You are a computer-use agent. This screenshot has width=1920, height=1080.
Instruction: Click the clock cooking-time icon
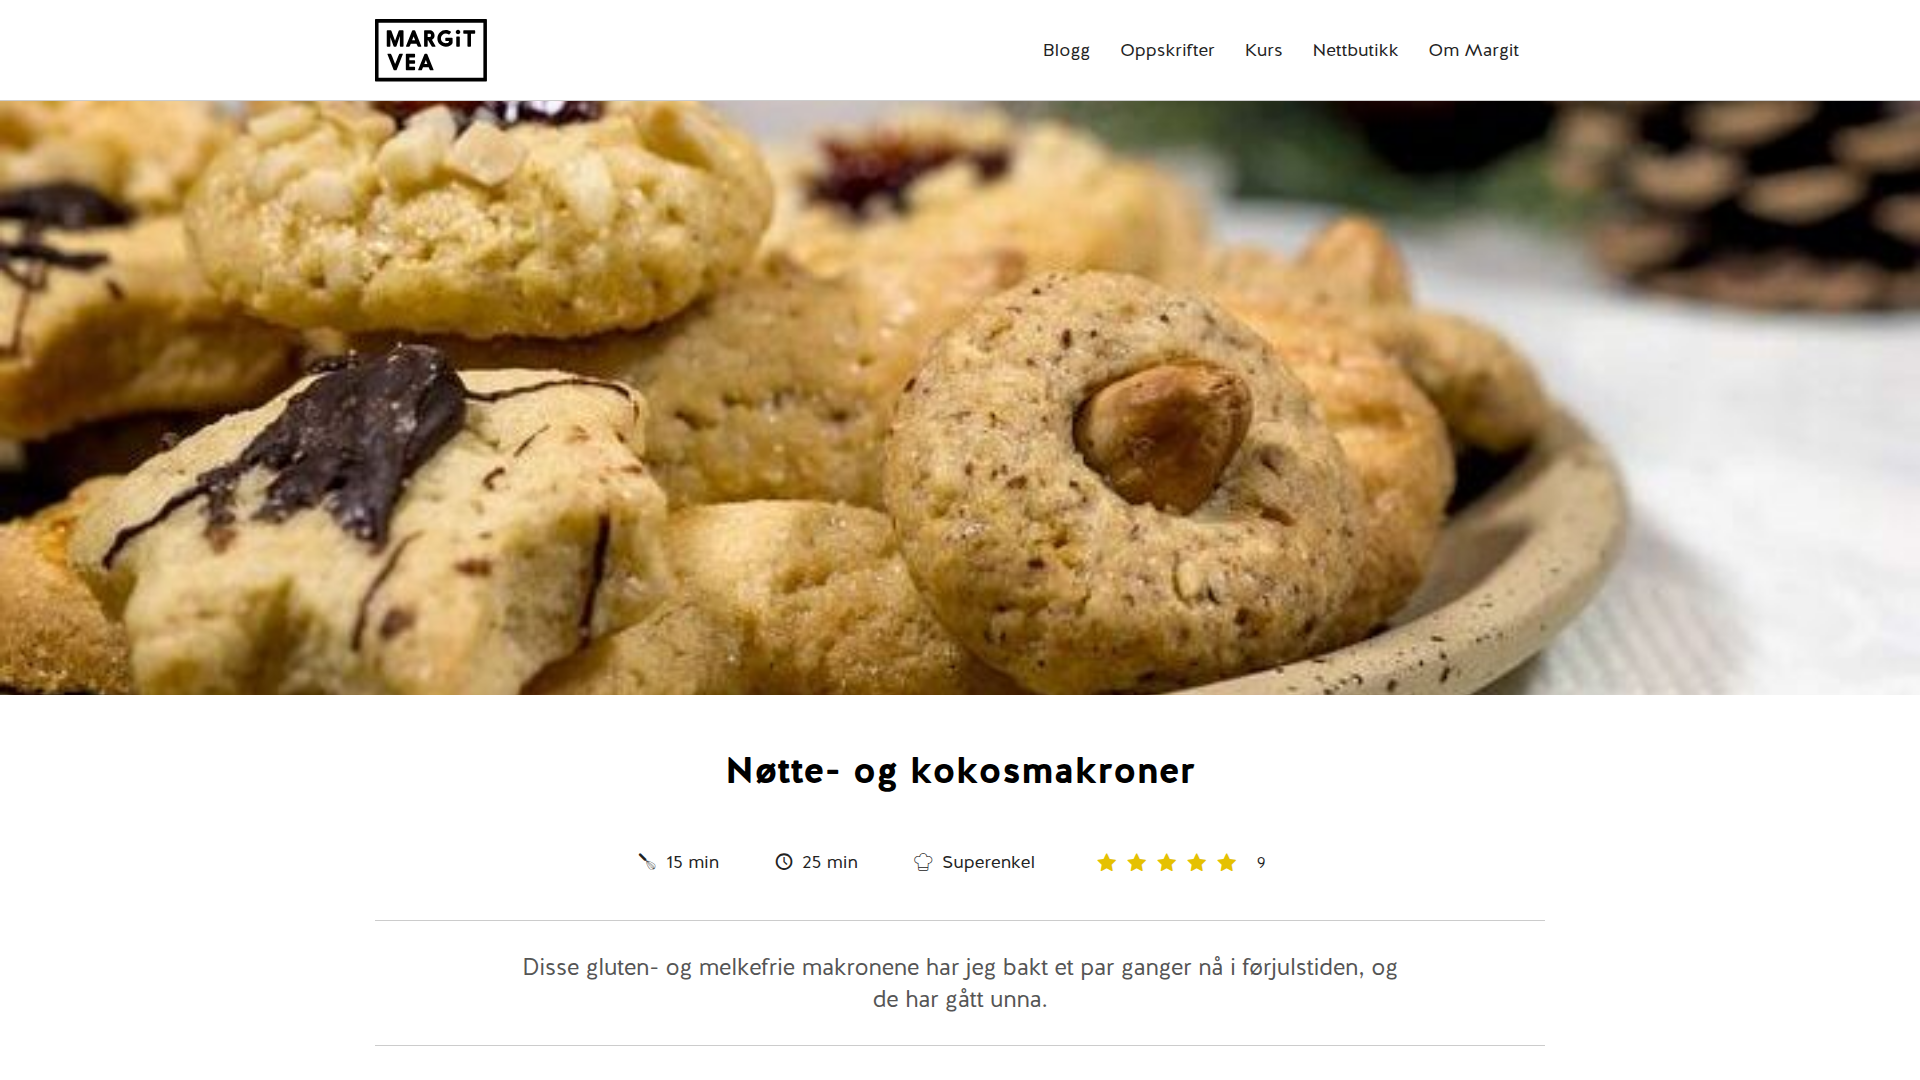(784, 861)
